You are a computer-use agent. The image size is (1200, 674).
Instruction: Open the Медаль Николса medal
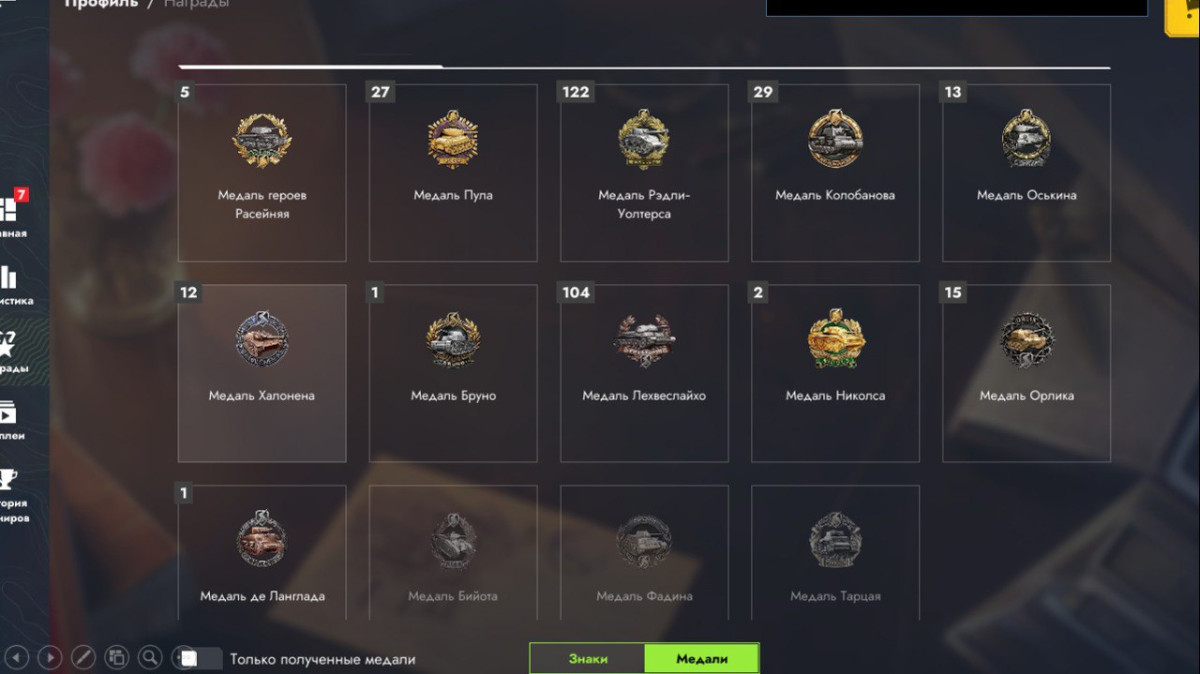pos(835,373)
